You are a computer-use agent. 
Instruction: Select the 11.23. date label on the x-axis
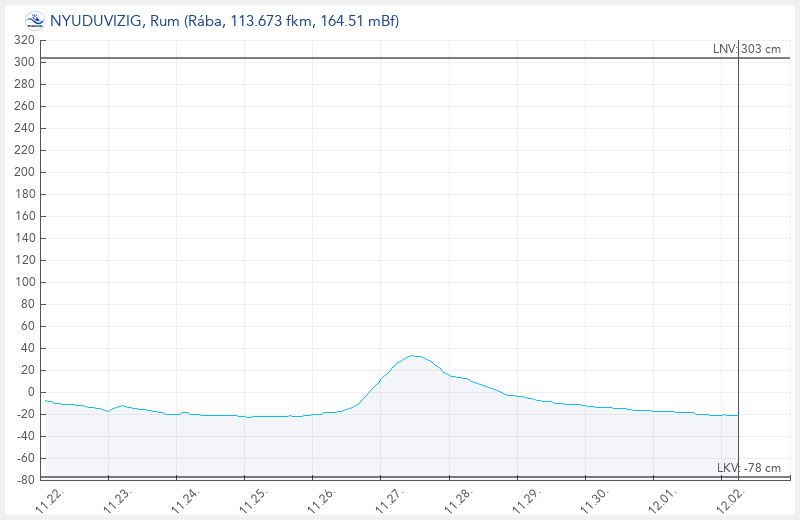point(118,501)
